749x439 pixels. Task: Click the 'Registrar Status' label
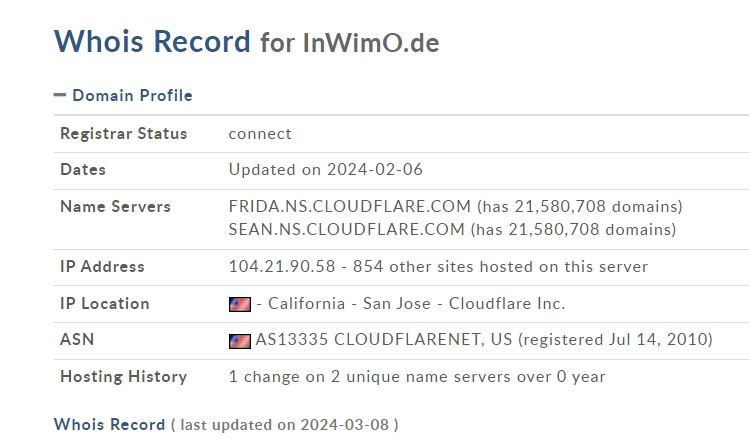tap(123, 134)
